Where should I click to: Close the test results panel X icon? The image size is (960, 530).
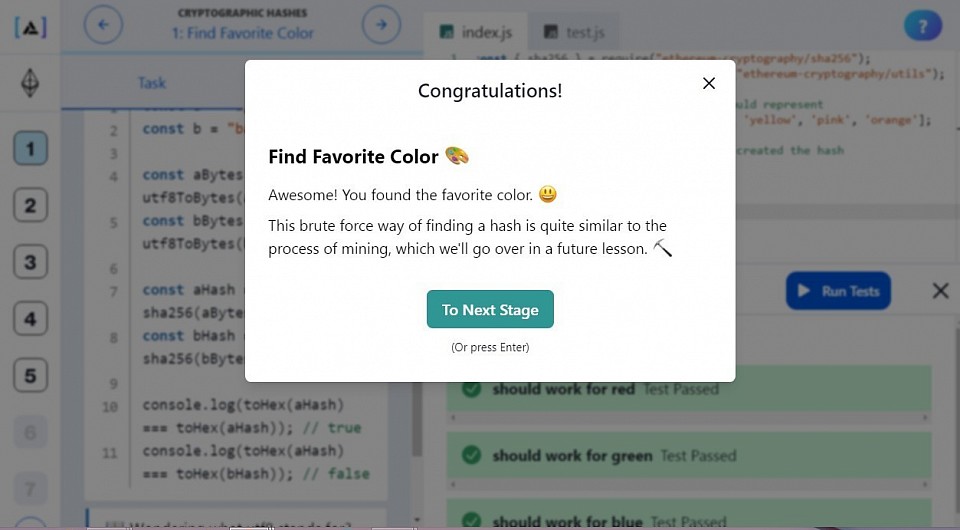(x=940, y=291)
